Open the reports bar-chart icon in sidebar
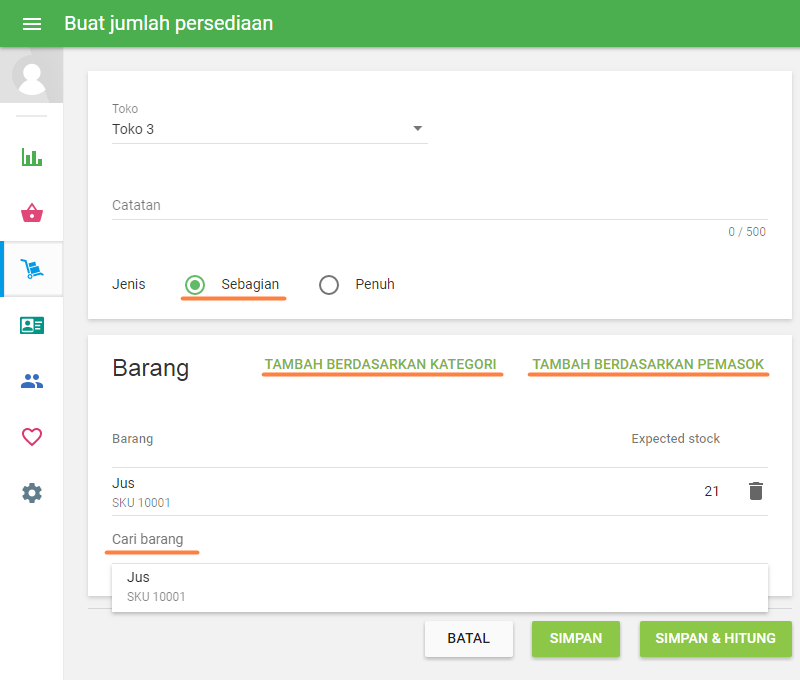Image resolution: width=800 pixels, height=680 pixels. pyautogui.click(x=31, y=157)
